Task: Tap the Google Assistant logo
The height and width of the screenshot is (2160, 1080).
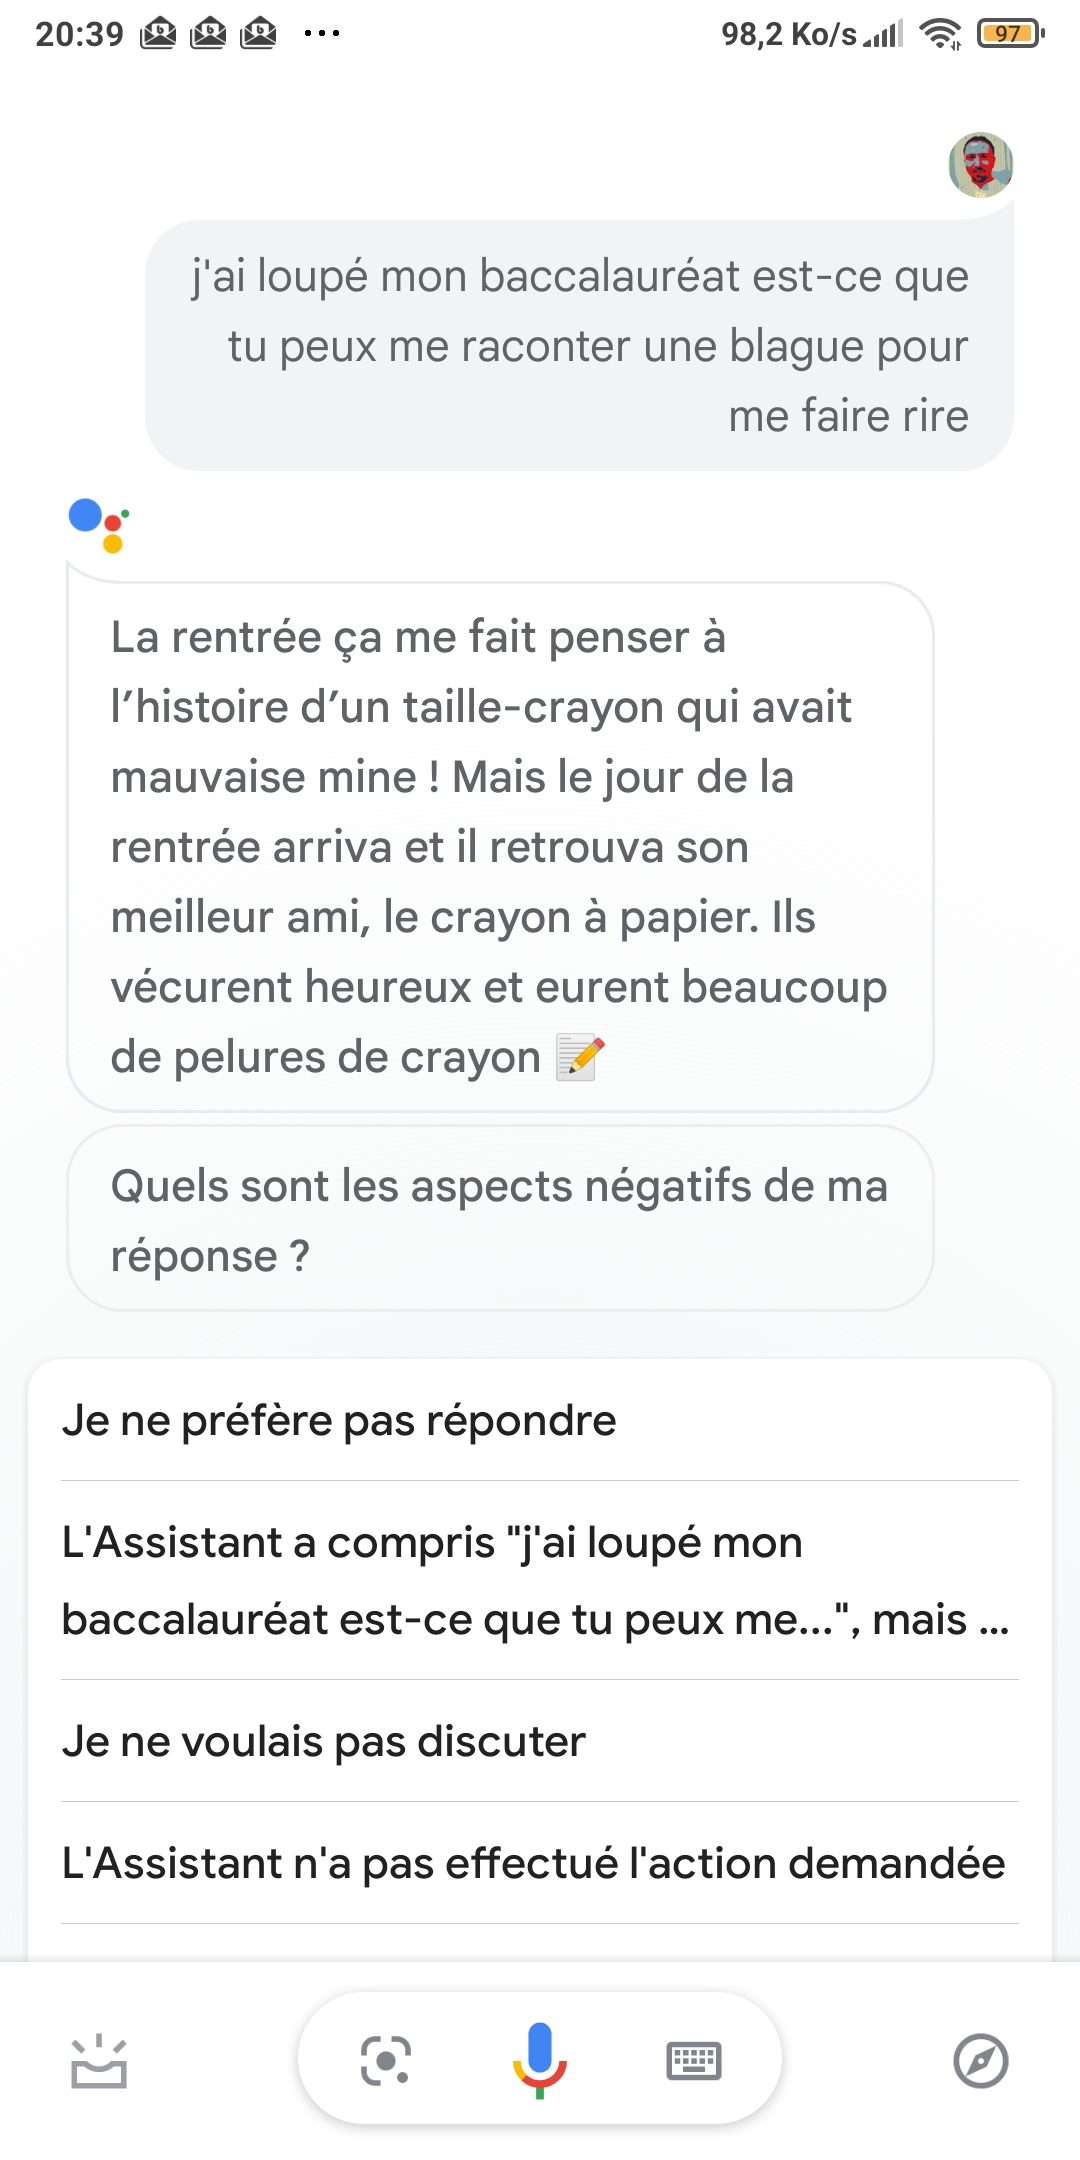Action: click(99, 525)
